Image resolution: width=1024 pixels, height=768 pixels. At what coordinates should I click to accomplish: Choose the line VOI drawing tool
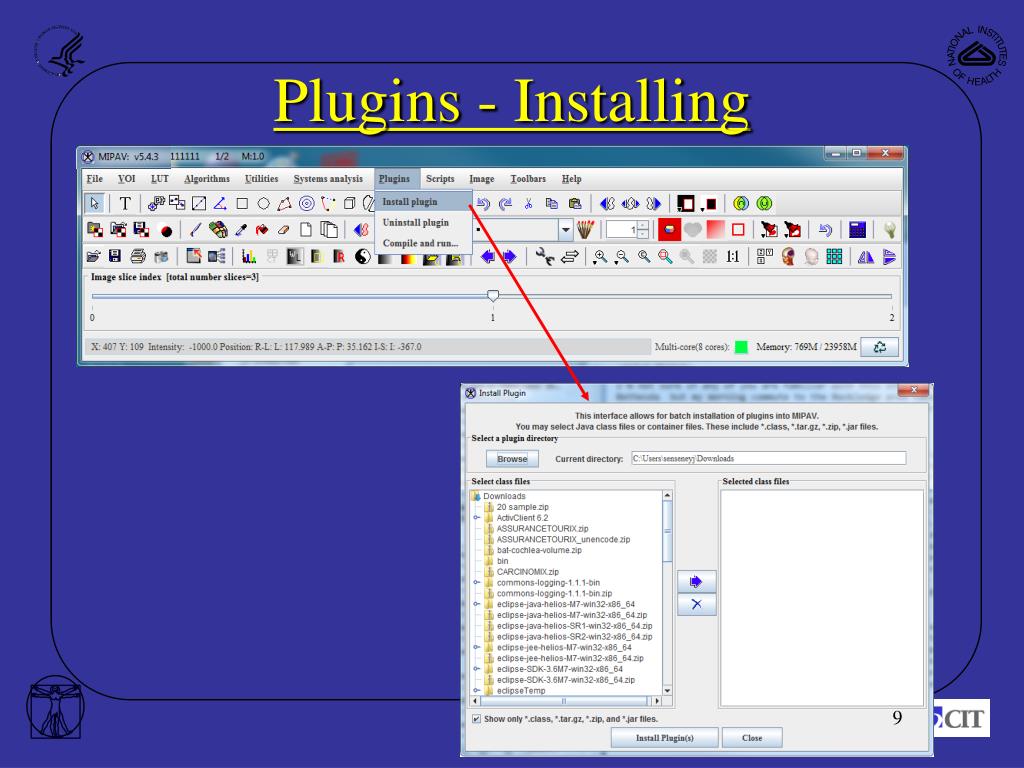(199, 204)
